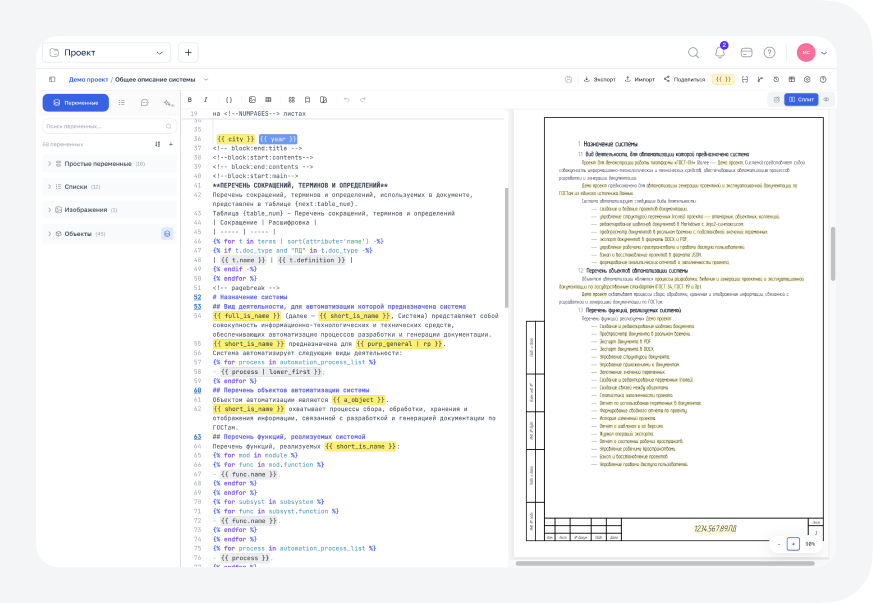Screen dimensions: 873x603
Task: Select the Переменные tab
Action: coord(76,103)
